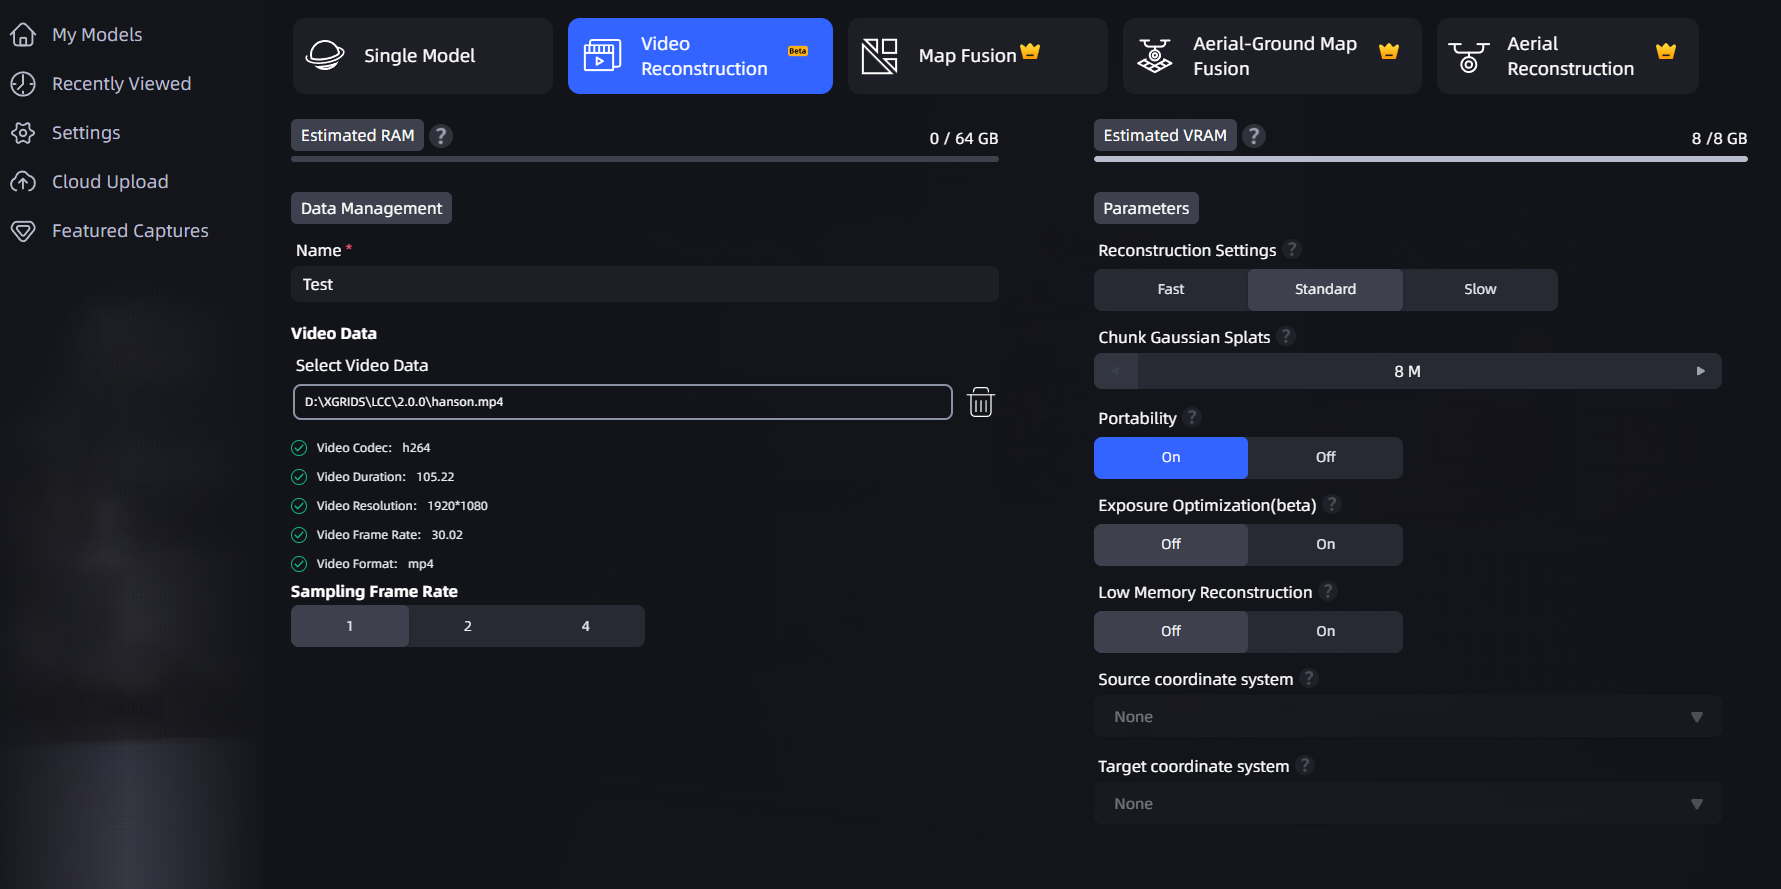Viewport: 1781px width, 889px height.
Task: Show help for Estimated VRAM
Action: [x=1254, y=136]
